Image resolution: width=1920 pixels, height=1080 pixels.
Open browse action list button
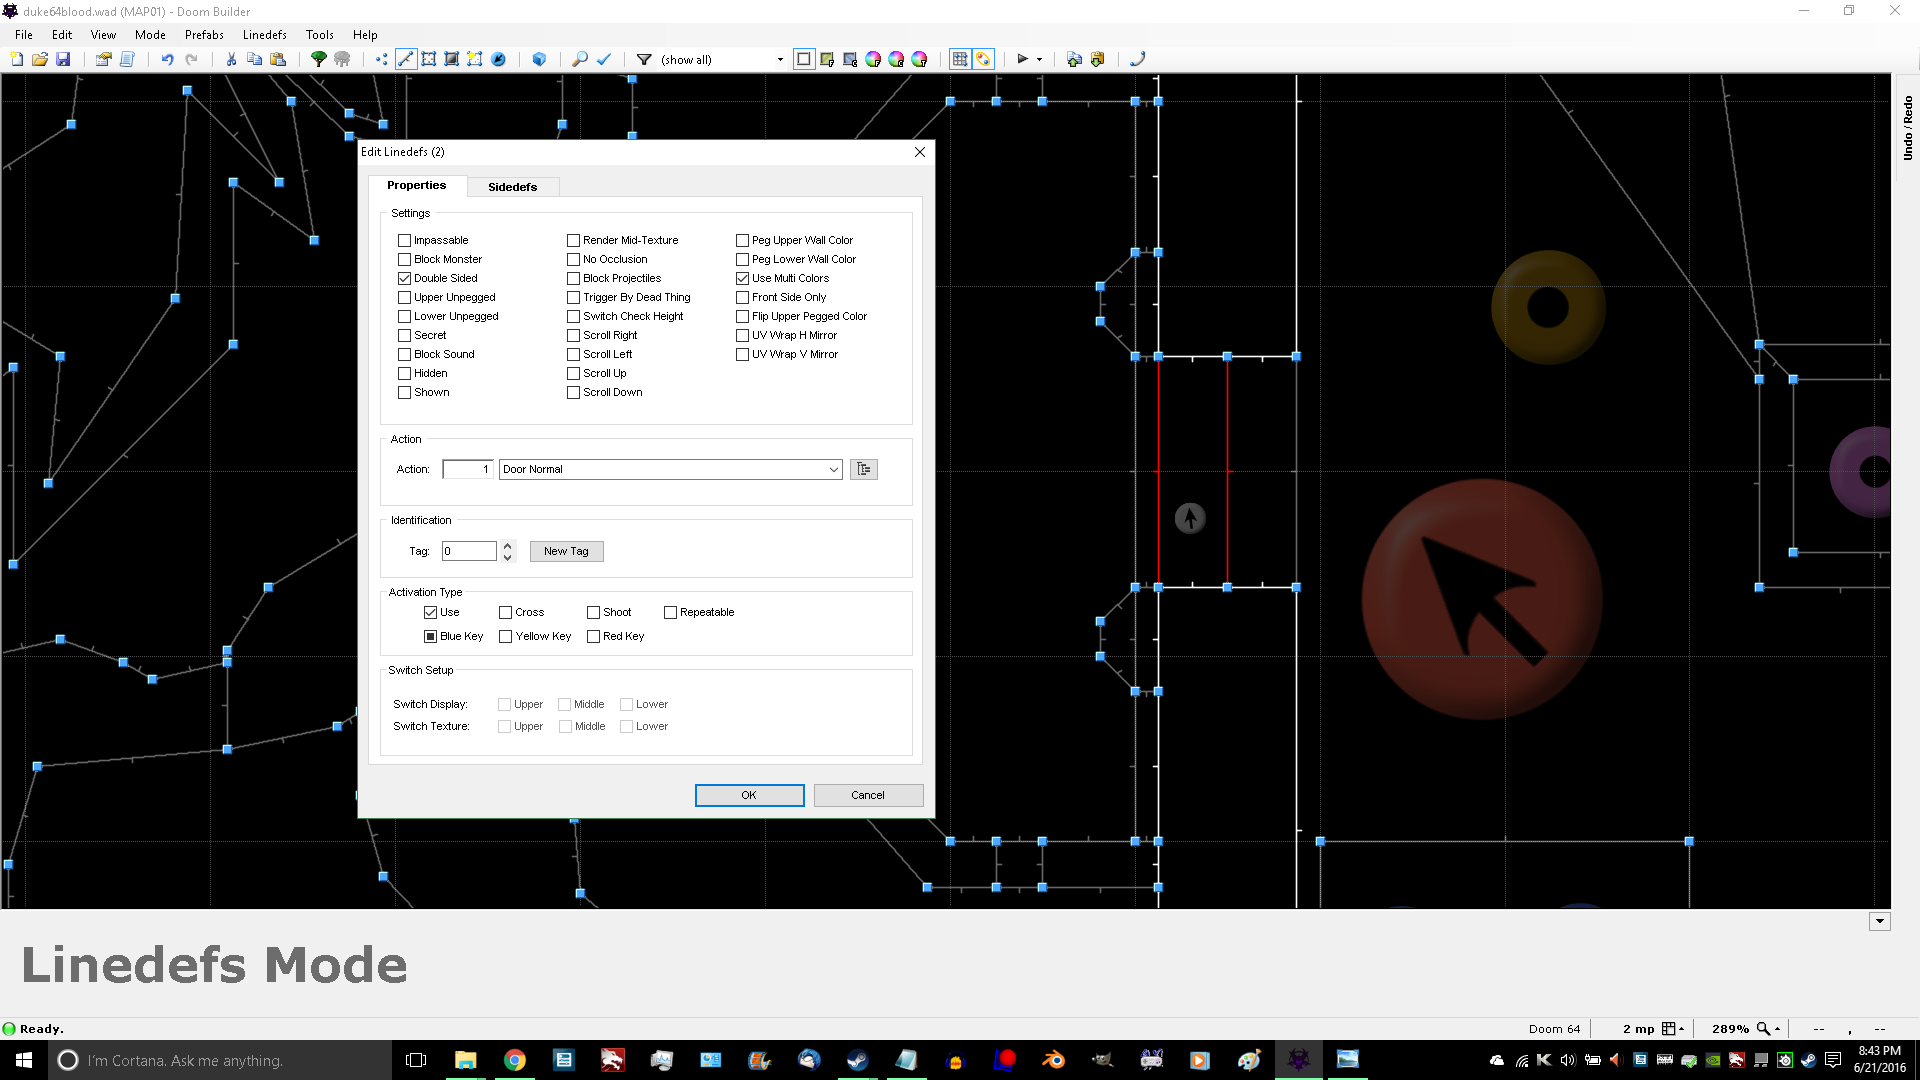tap(863, 469)
